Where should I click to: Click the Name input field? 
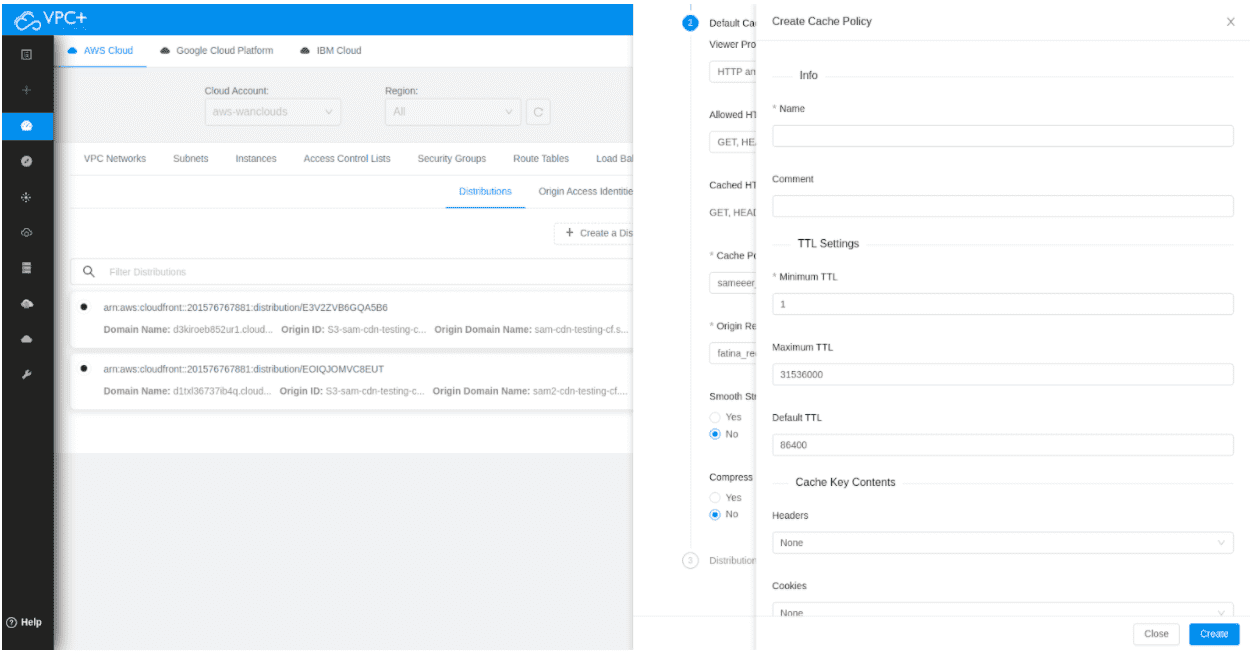[x=1003, y=136]
